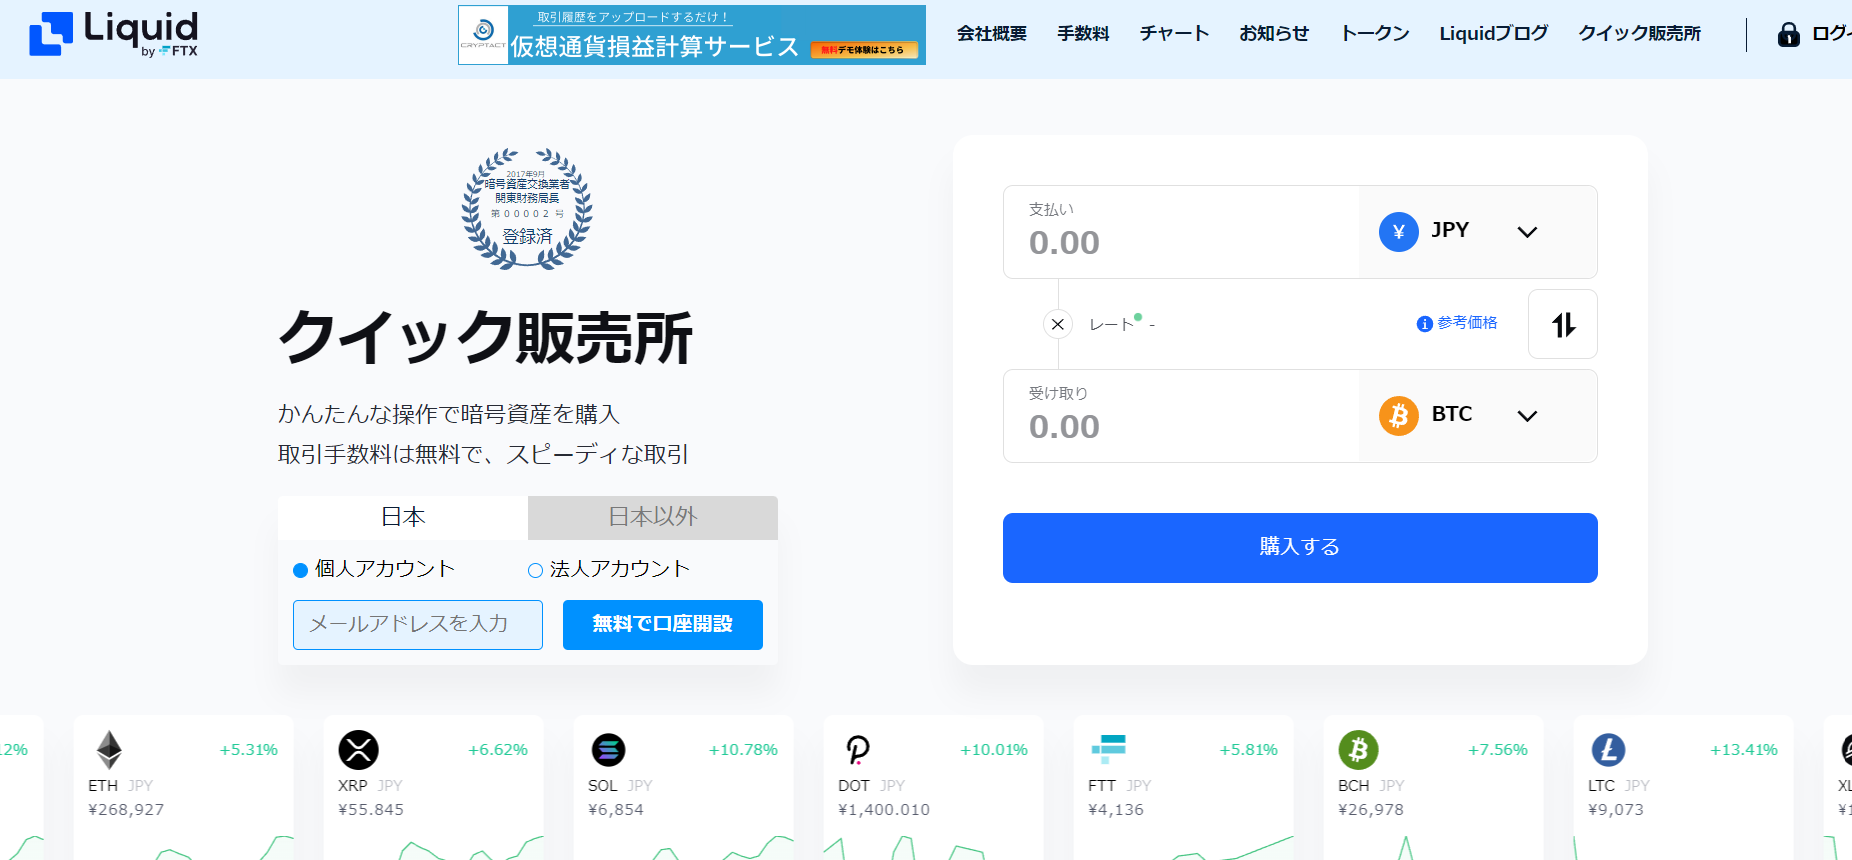Click the blue 購入する button
The width and height of the screenshot is (1852, 860).
pos(1300,548)
